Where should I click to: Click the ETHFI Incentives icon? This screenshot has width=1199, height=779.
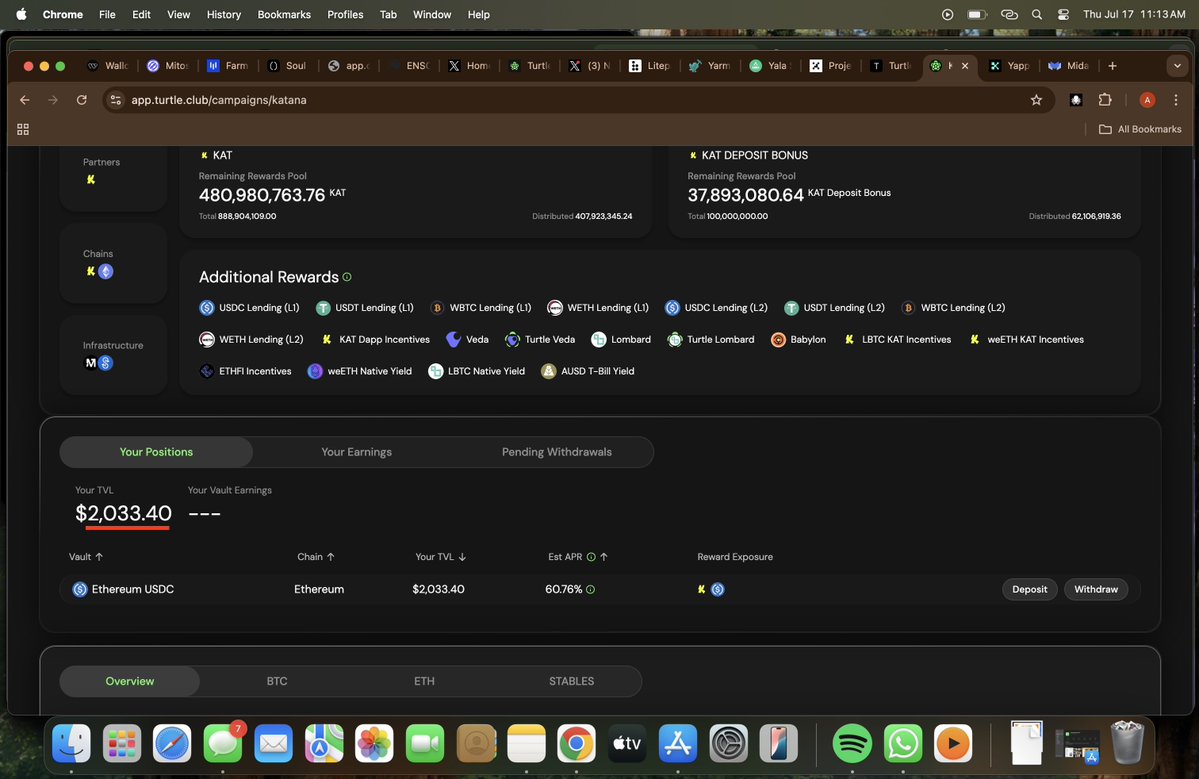[206, 371]
